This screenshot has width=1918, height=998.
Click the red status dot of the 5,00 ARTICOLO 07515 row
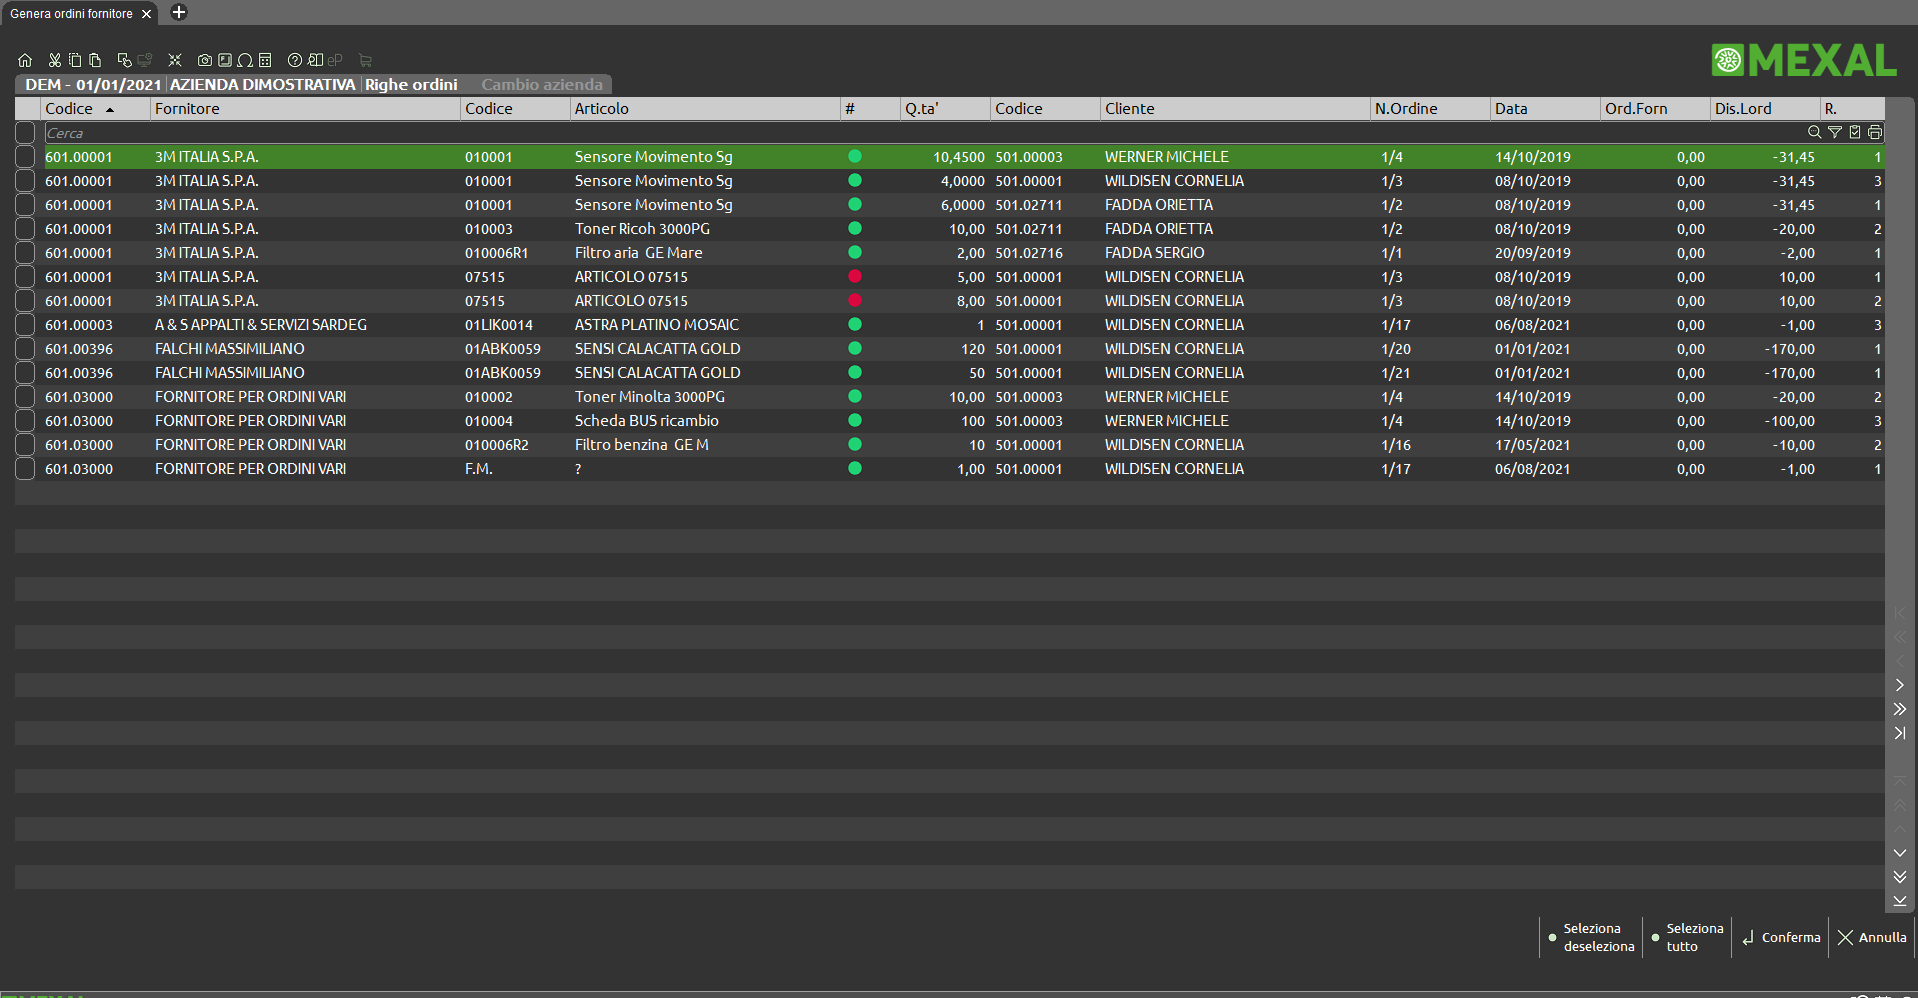pos(855,277)
